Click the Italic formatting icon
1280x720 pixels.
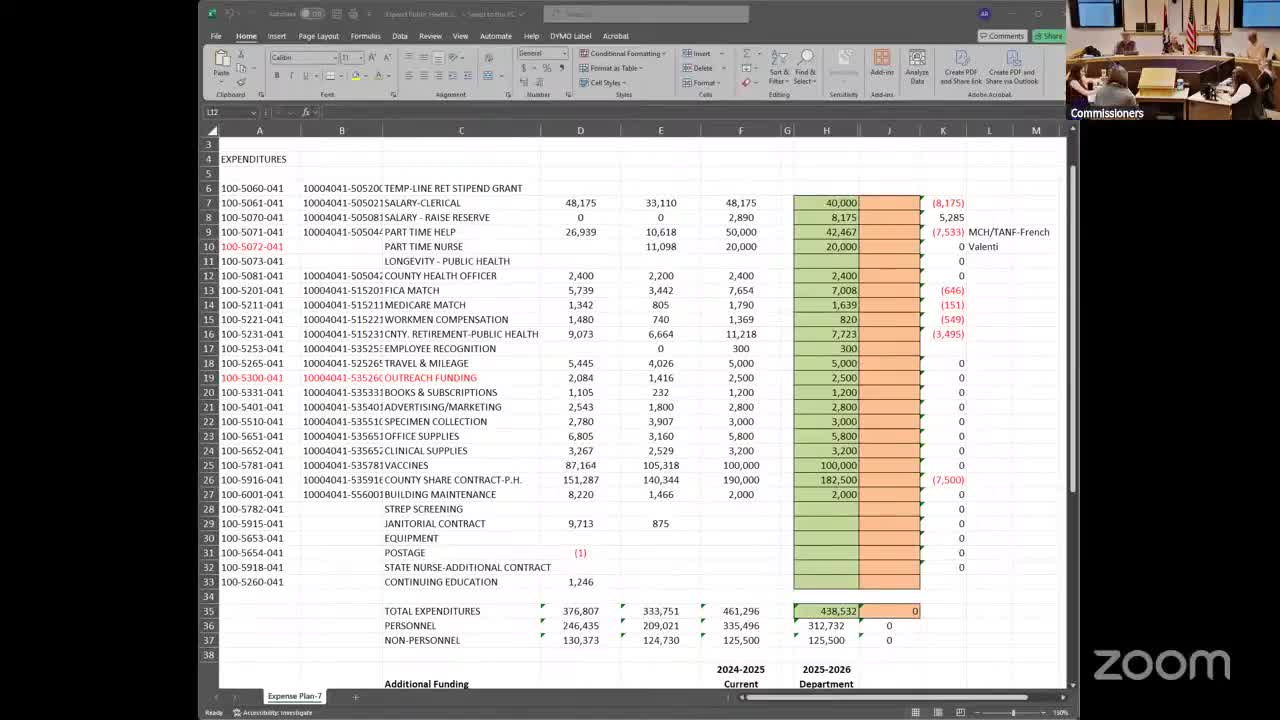pyautogui.click(x=291, y=76)
